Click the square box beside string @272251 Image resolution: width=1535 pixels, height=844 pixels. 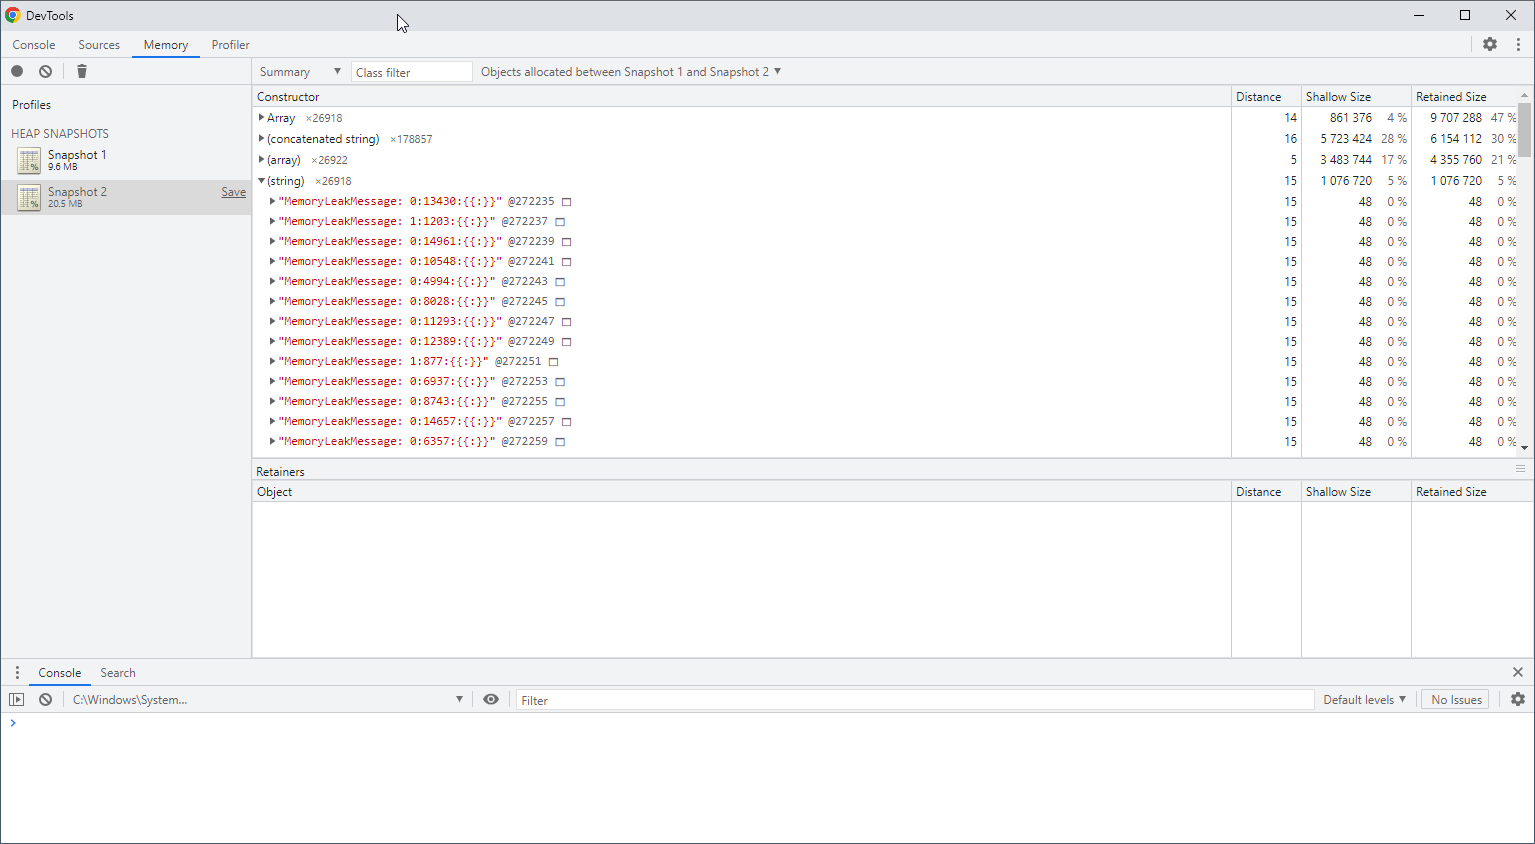pos(553,362)
